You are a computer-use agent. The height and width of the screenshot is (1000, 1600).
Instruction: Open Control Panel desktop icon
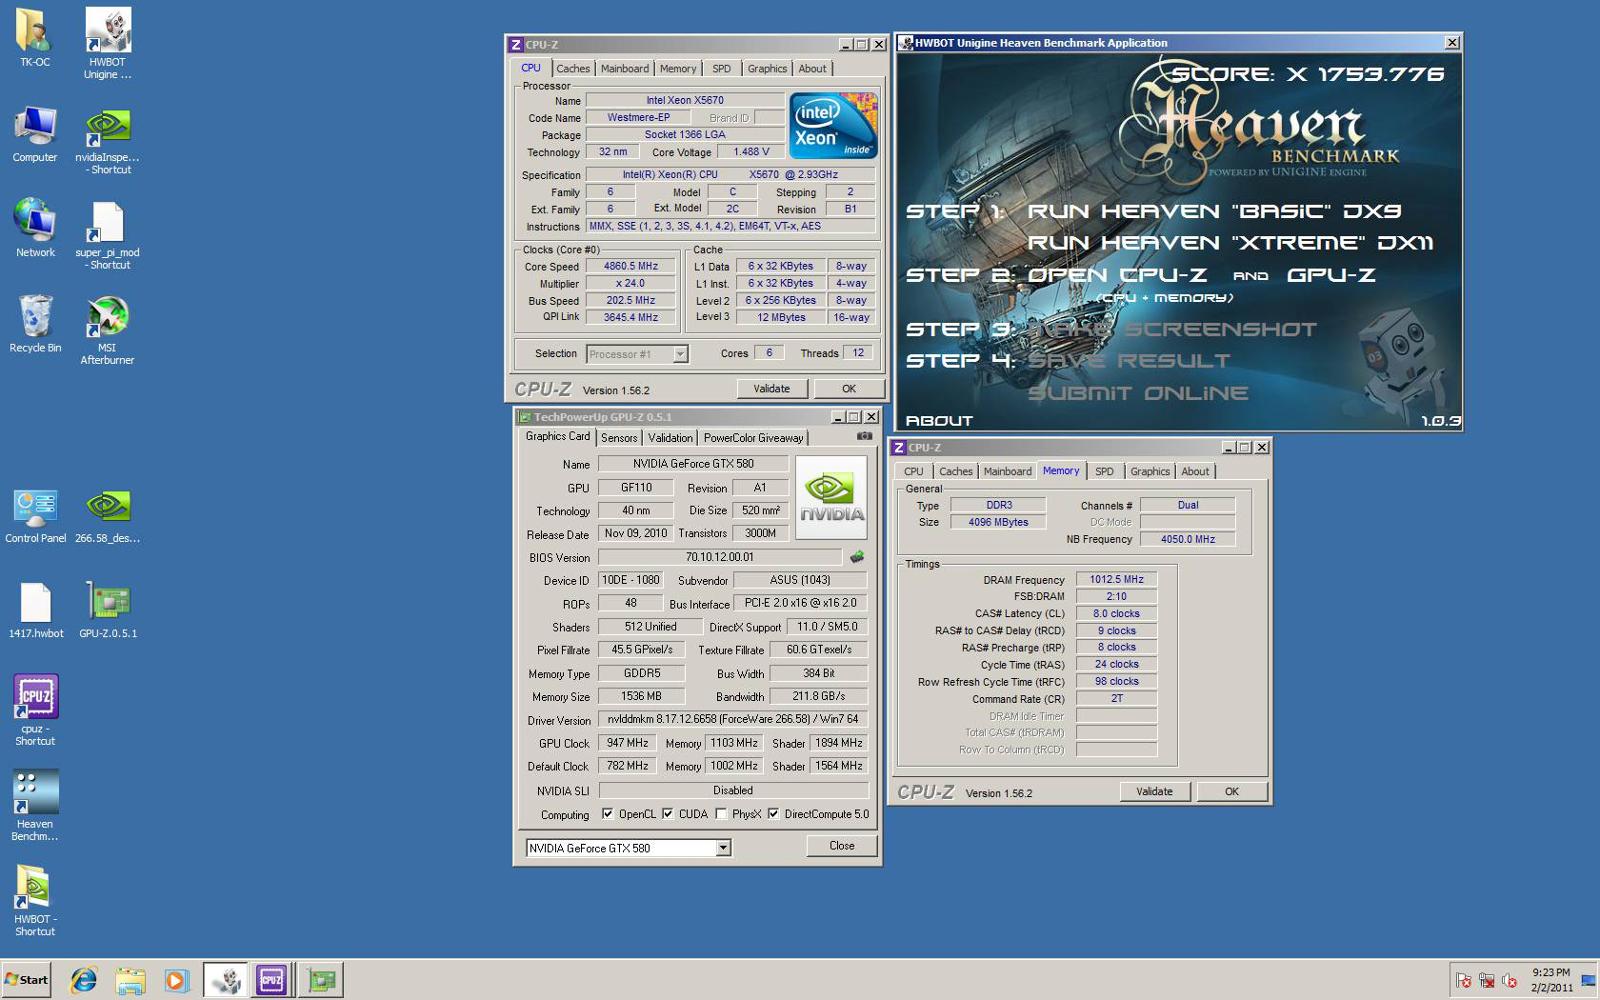(x=35, y=515)
